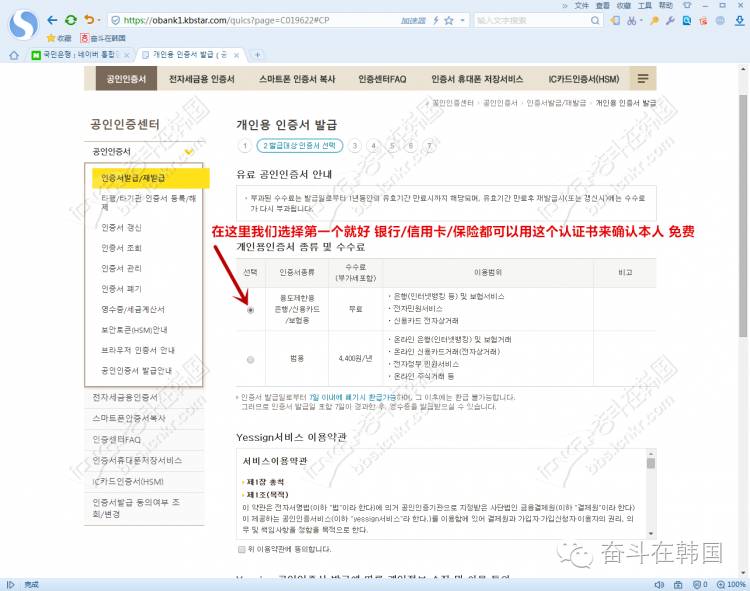Open the dropdown arrow next to the scissors
The height and width of the screenshot is (591, 750).
(x=640, y=21)
